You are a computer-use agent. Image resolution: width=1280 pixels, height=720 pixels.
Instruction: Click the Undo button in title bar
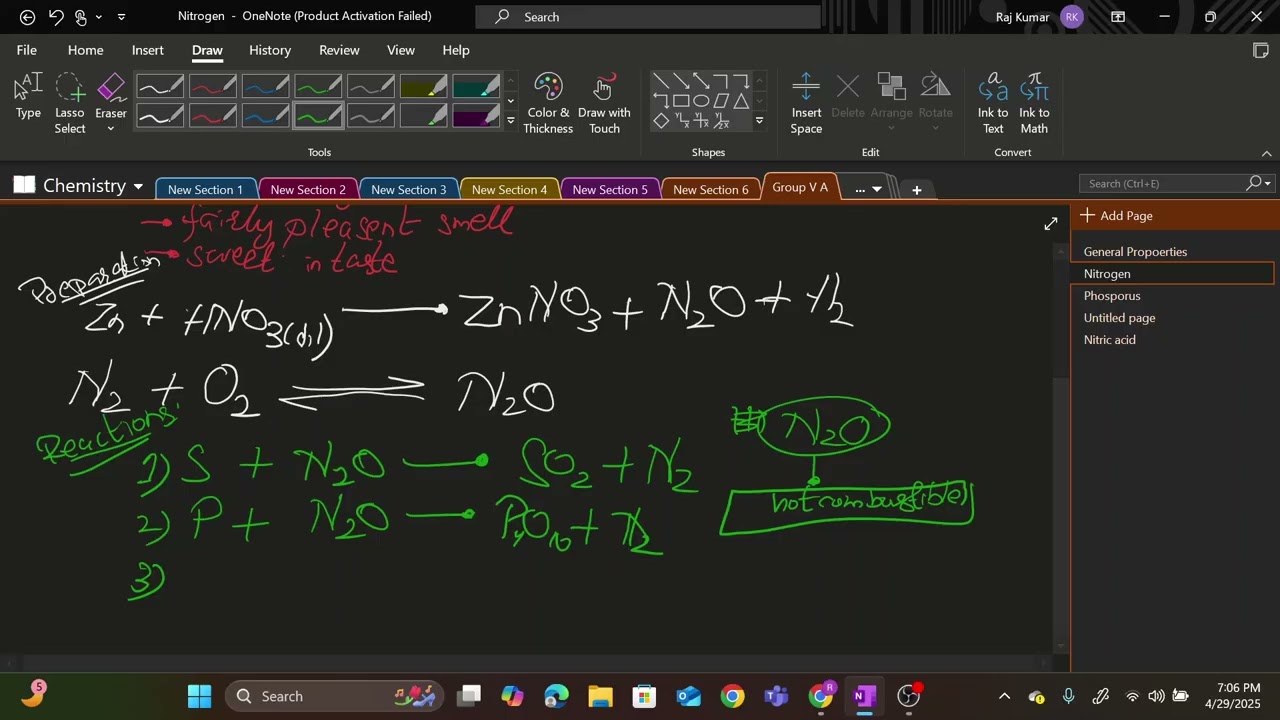56,17
